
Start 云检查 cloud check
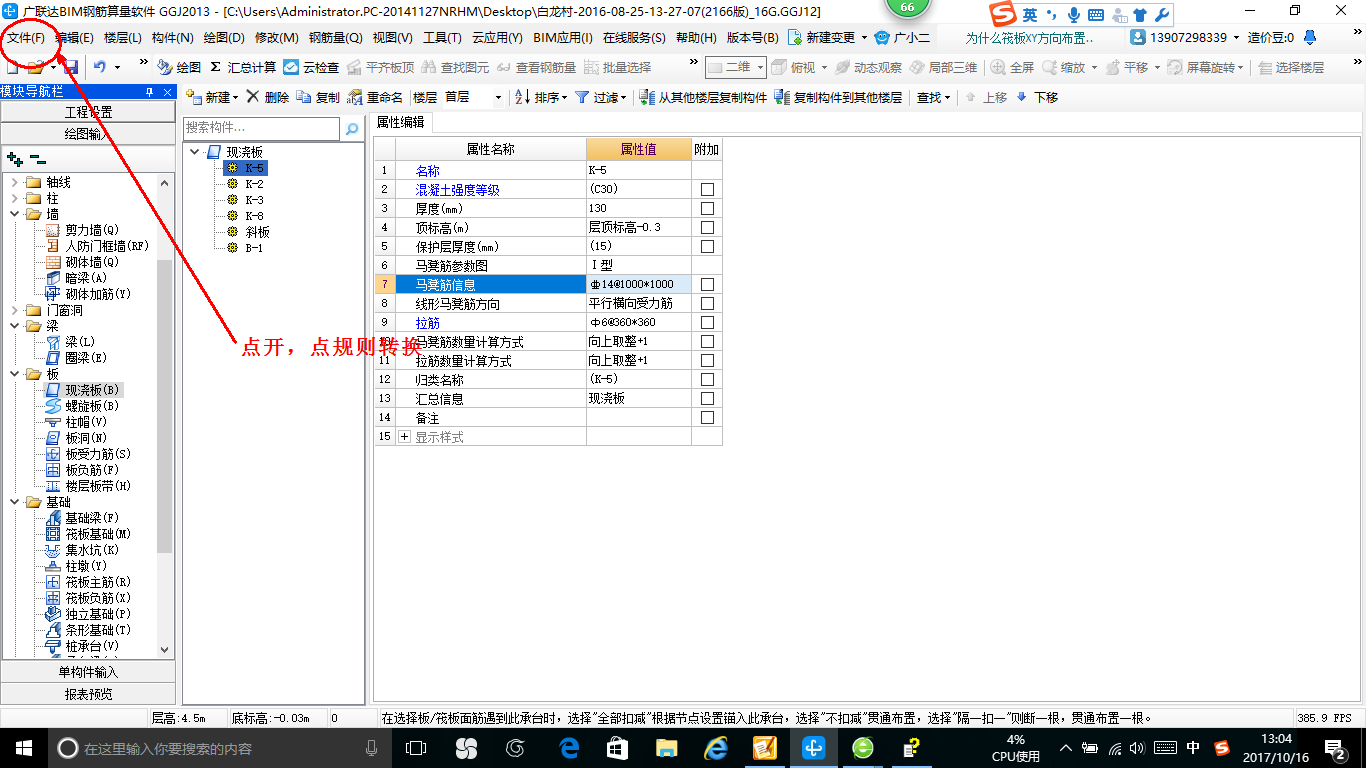[311, 67]
